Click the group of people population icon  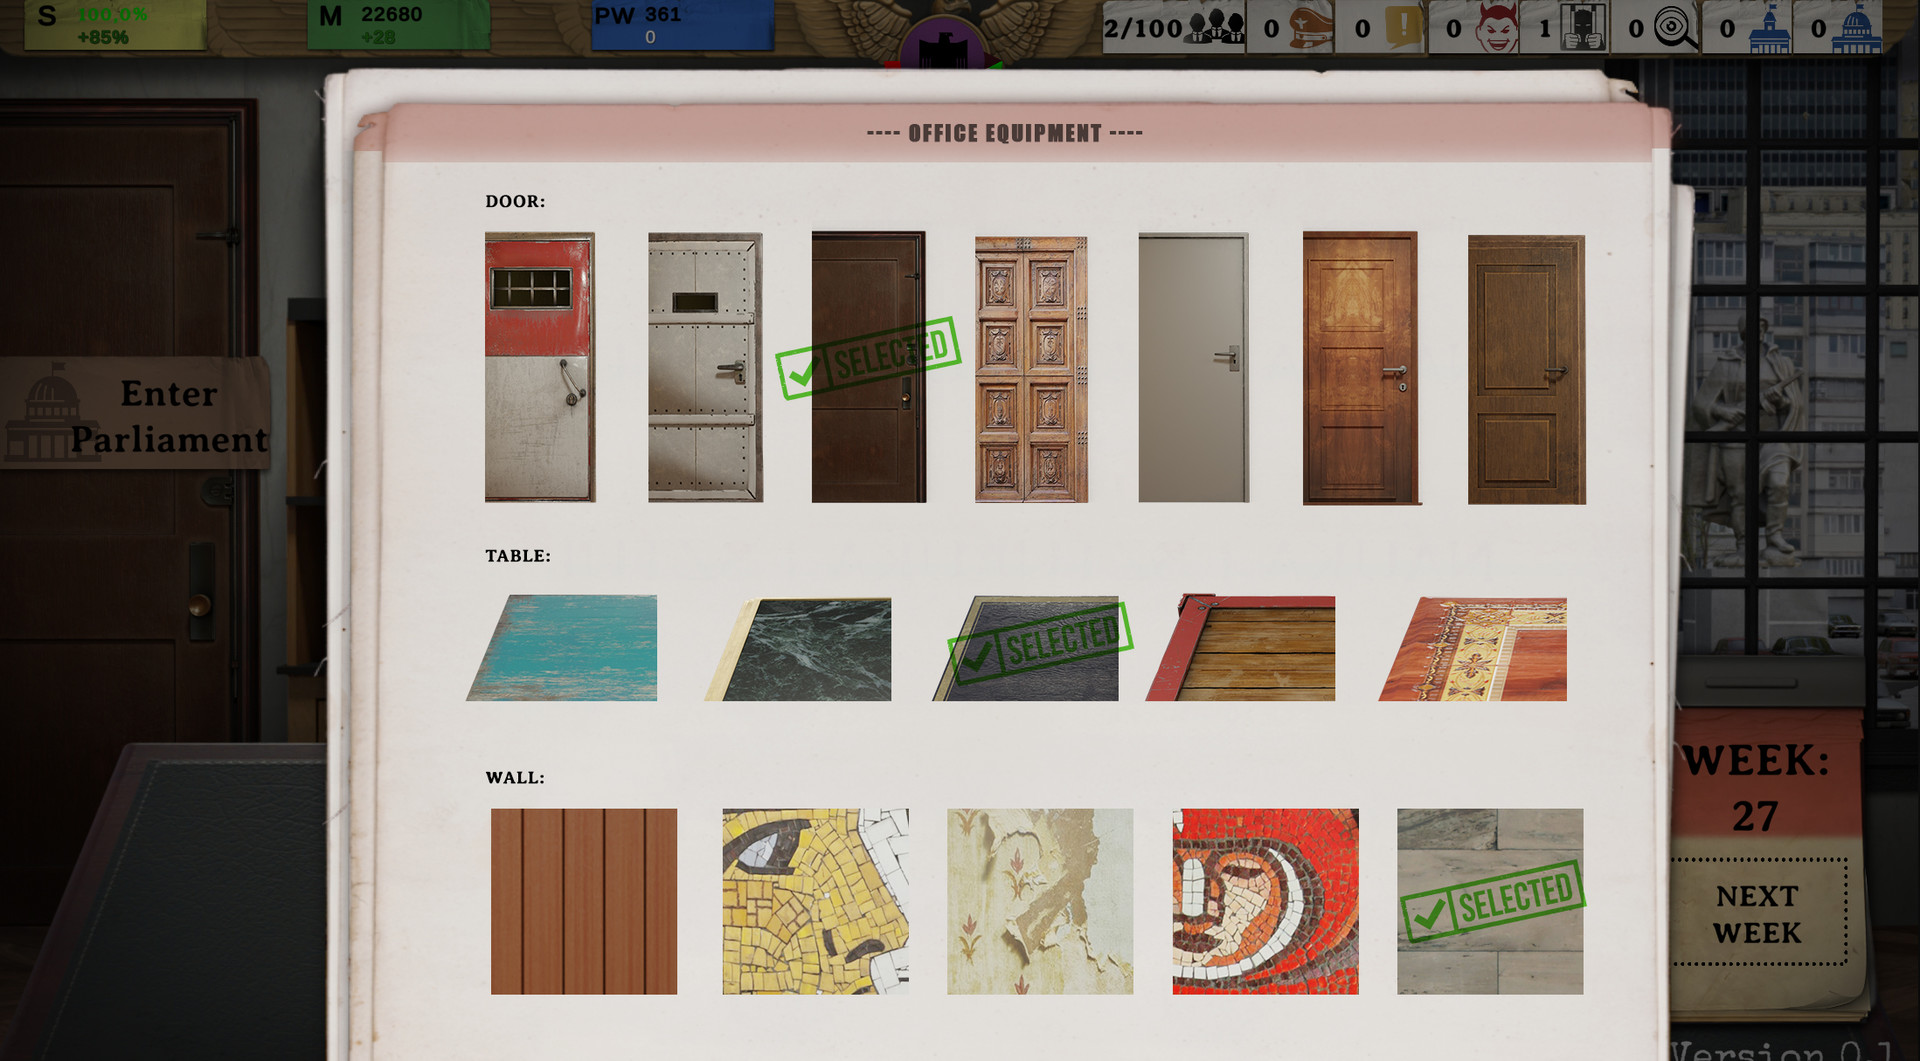(1215, 28)
